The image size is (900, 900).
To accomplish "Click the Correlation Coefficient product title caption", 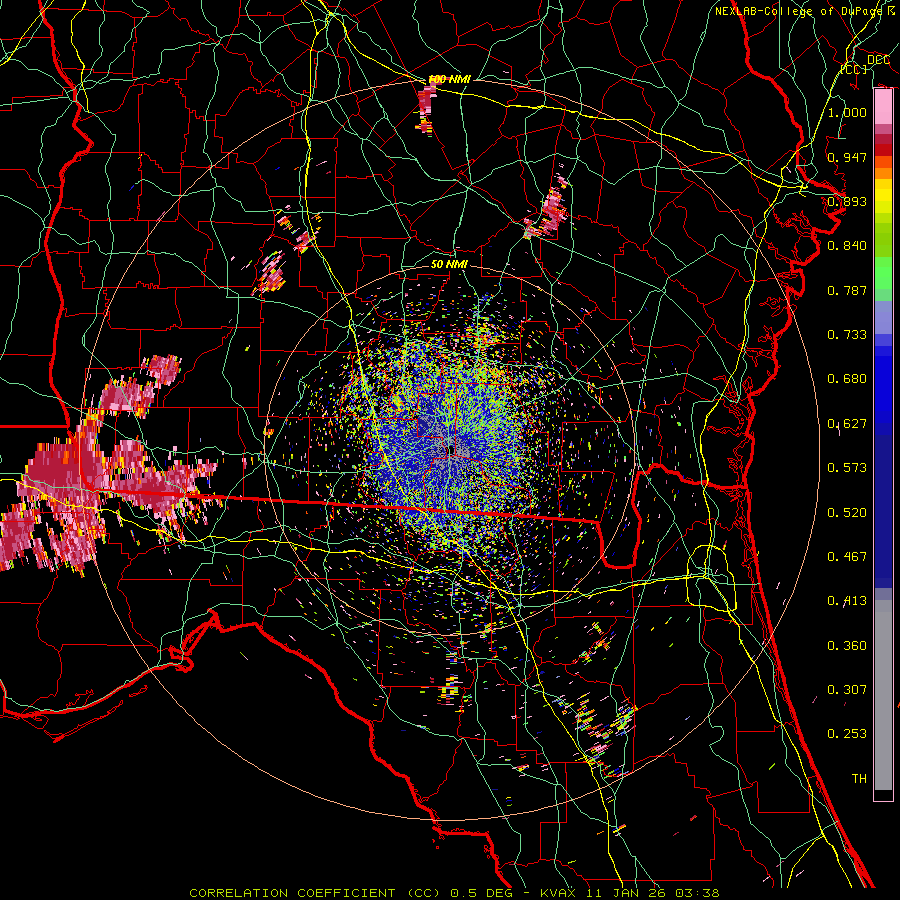I will point(454,893).
